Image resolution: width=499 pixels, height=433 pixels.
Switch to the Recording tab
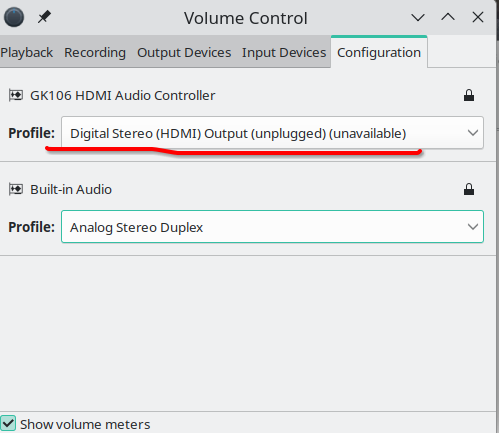(x=95, y=52)
